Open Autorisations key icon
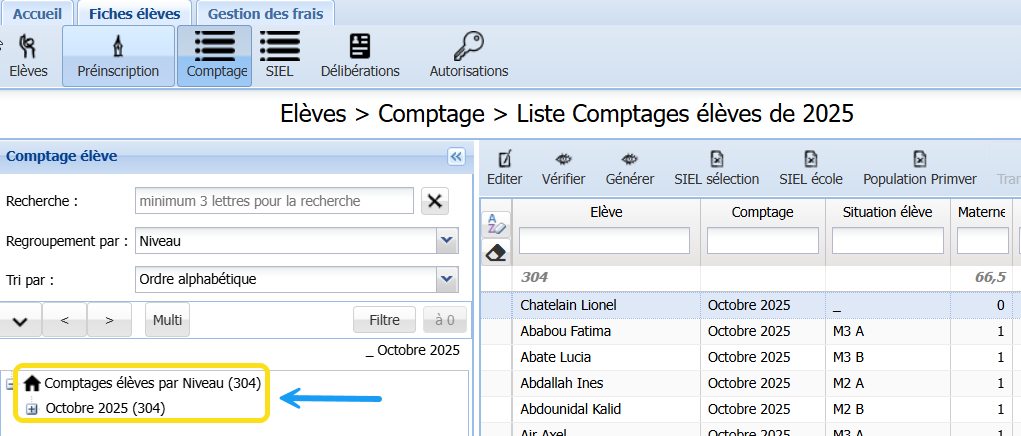Screen dimensions: 1021x436 tap(468, 56)
